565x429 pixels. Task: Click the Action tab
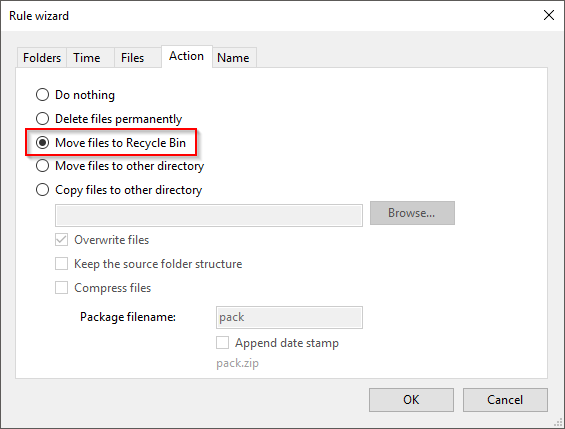[x=186, y=56]
